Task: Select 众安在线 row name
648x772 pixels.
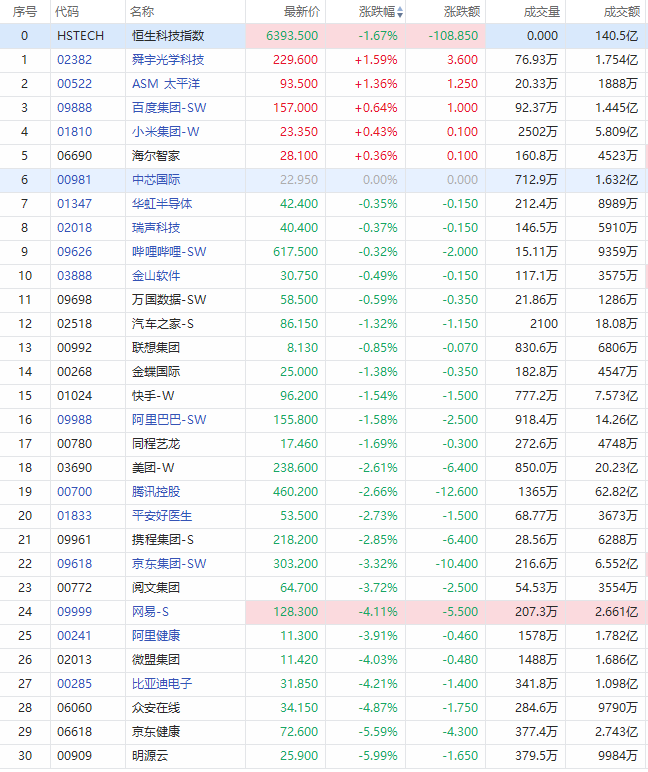Action: click(x=156, y=708)
